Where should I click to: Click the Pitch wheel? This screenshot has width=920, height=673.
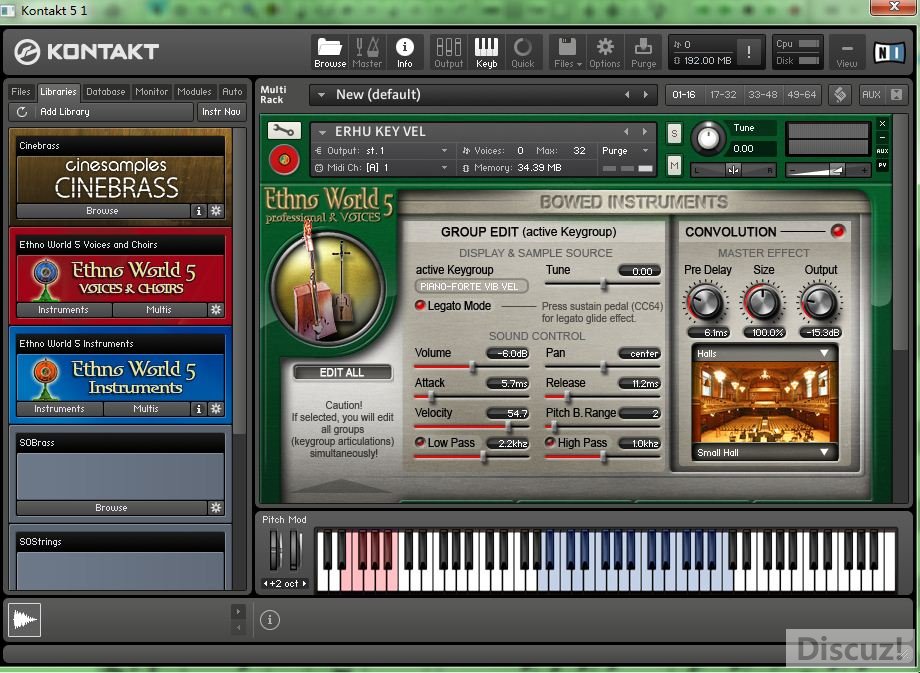pos(275,550)
